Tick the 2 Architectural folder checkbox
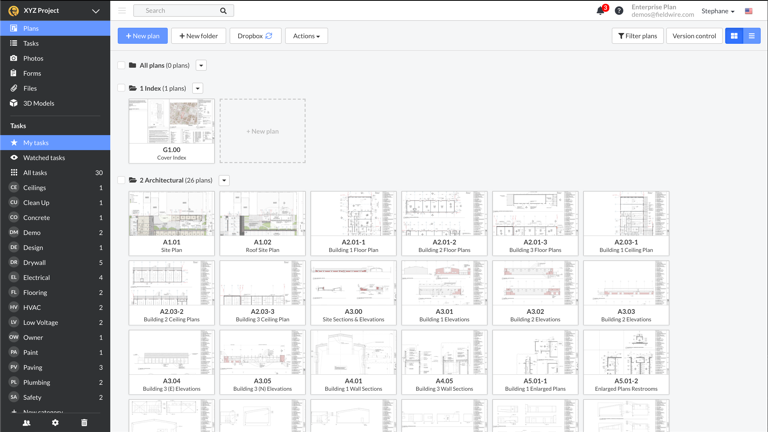This screenshot has height=432, width=768. pyautogui.click(x=121, y=181)
